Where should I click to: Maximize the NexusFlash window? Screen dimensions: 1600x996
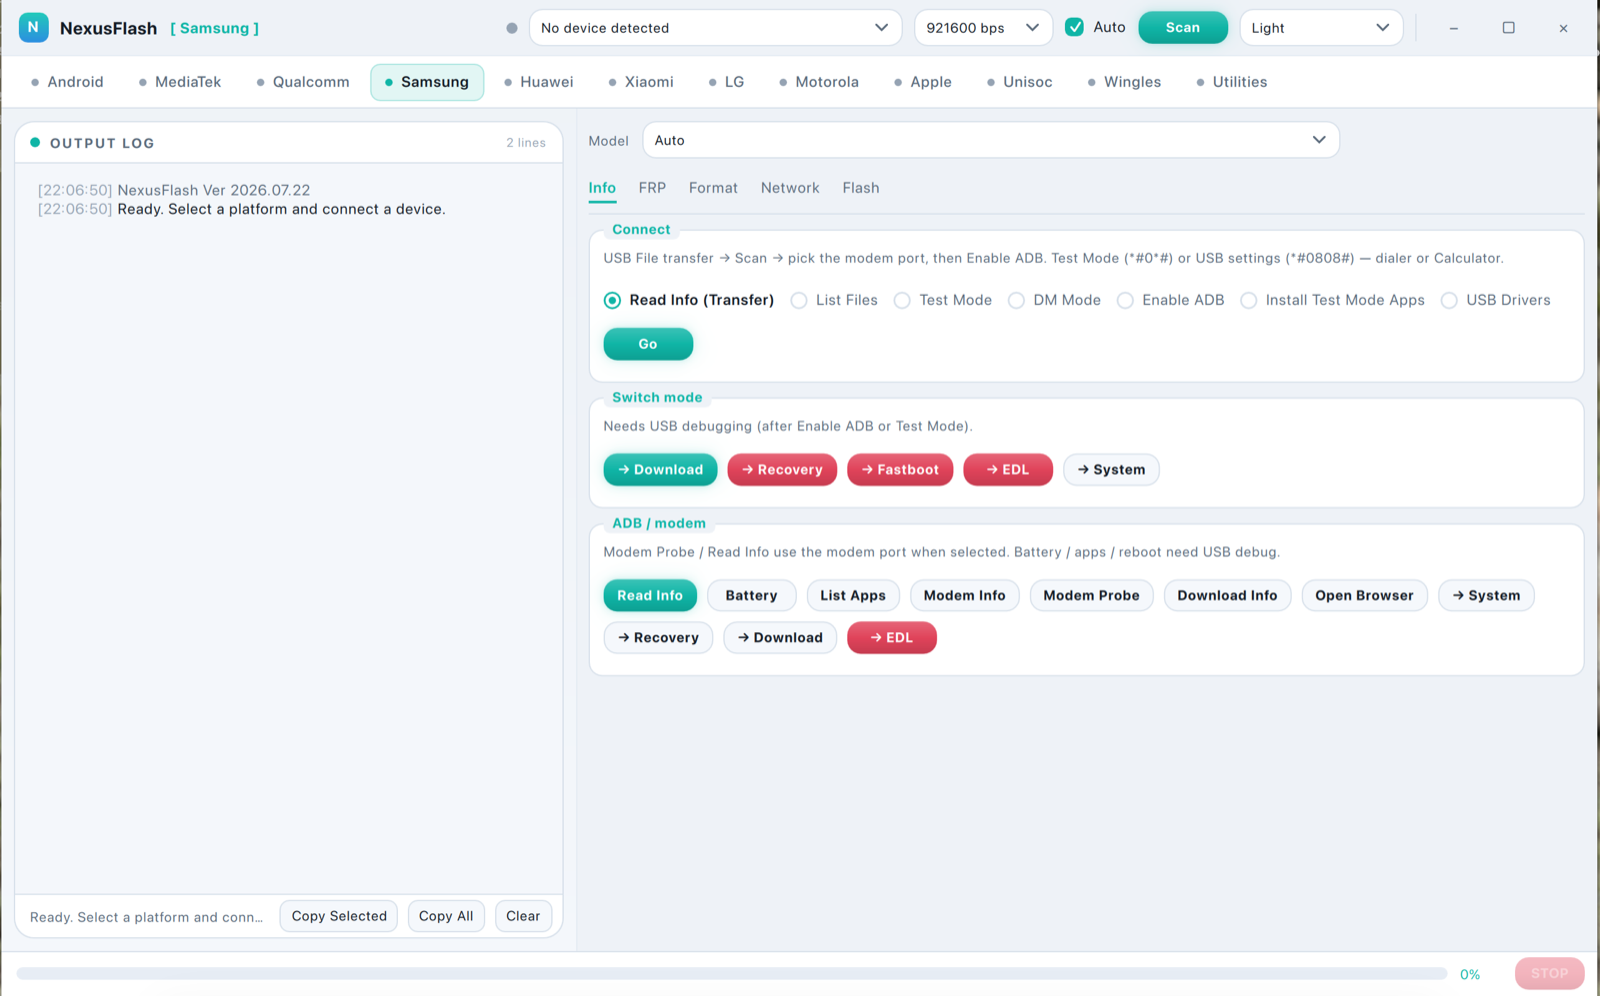(x=1509, y=28)
